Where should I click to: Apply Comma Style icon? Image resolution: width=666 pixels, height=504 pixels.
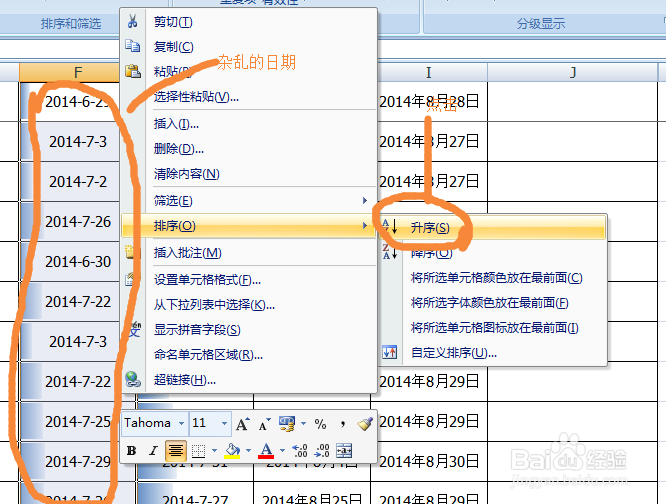point(342,424)
